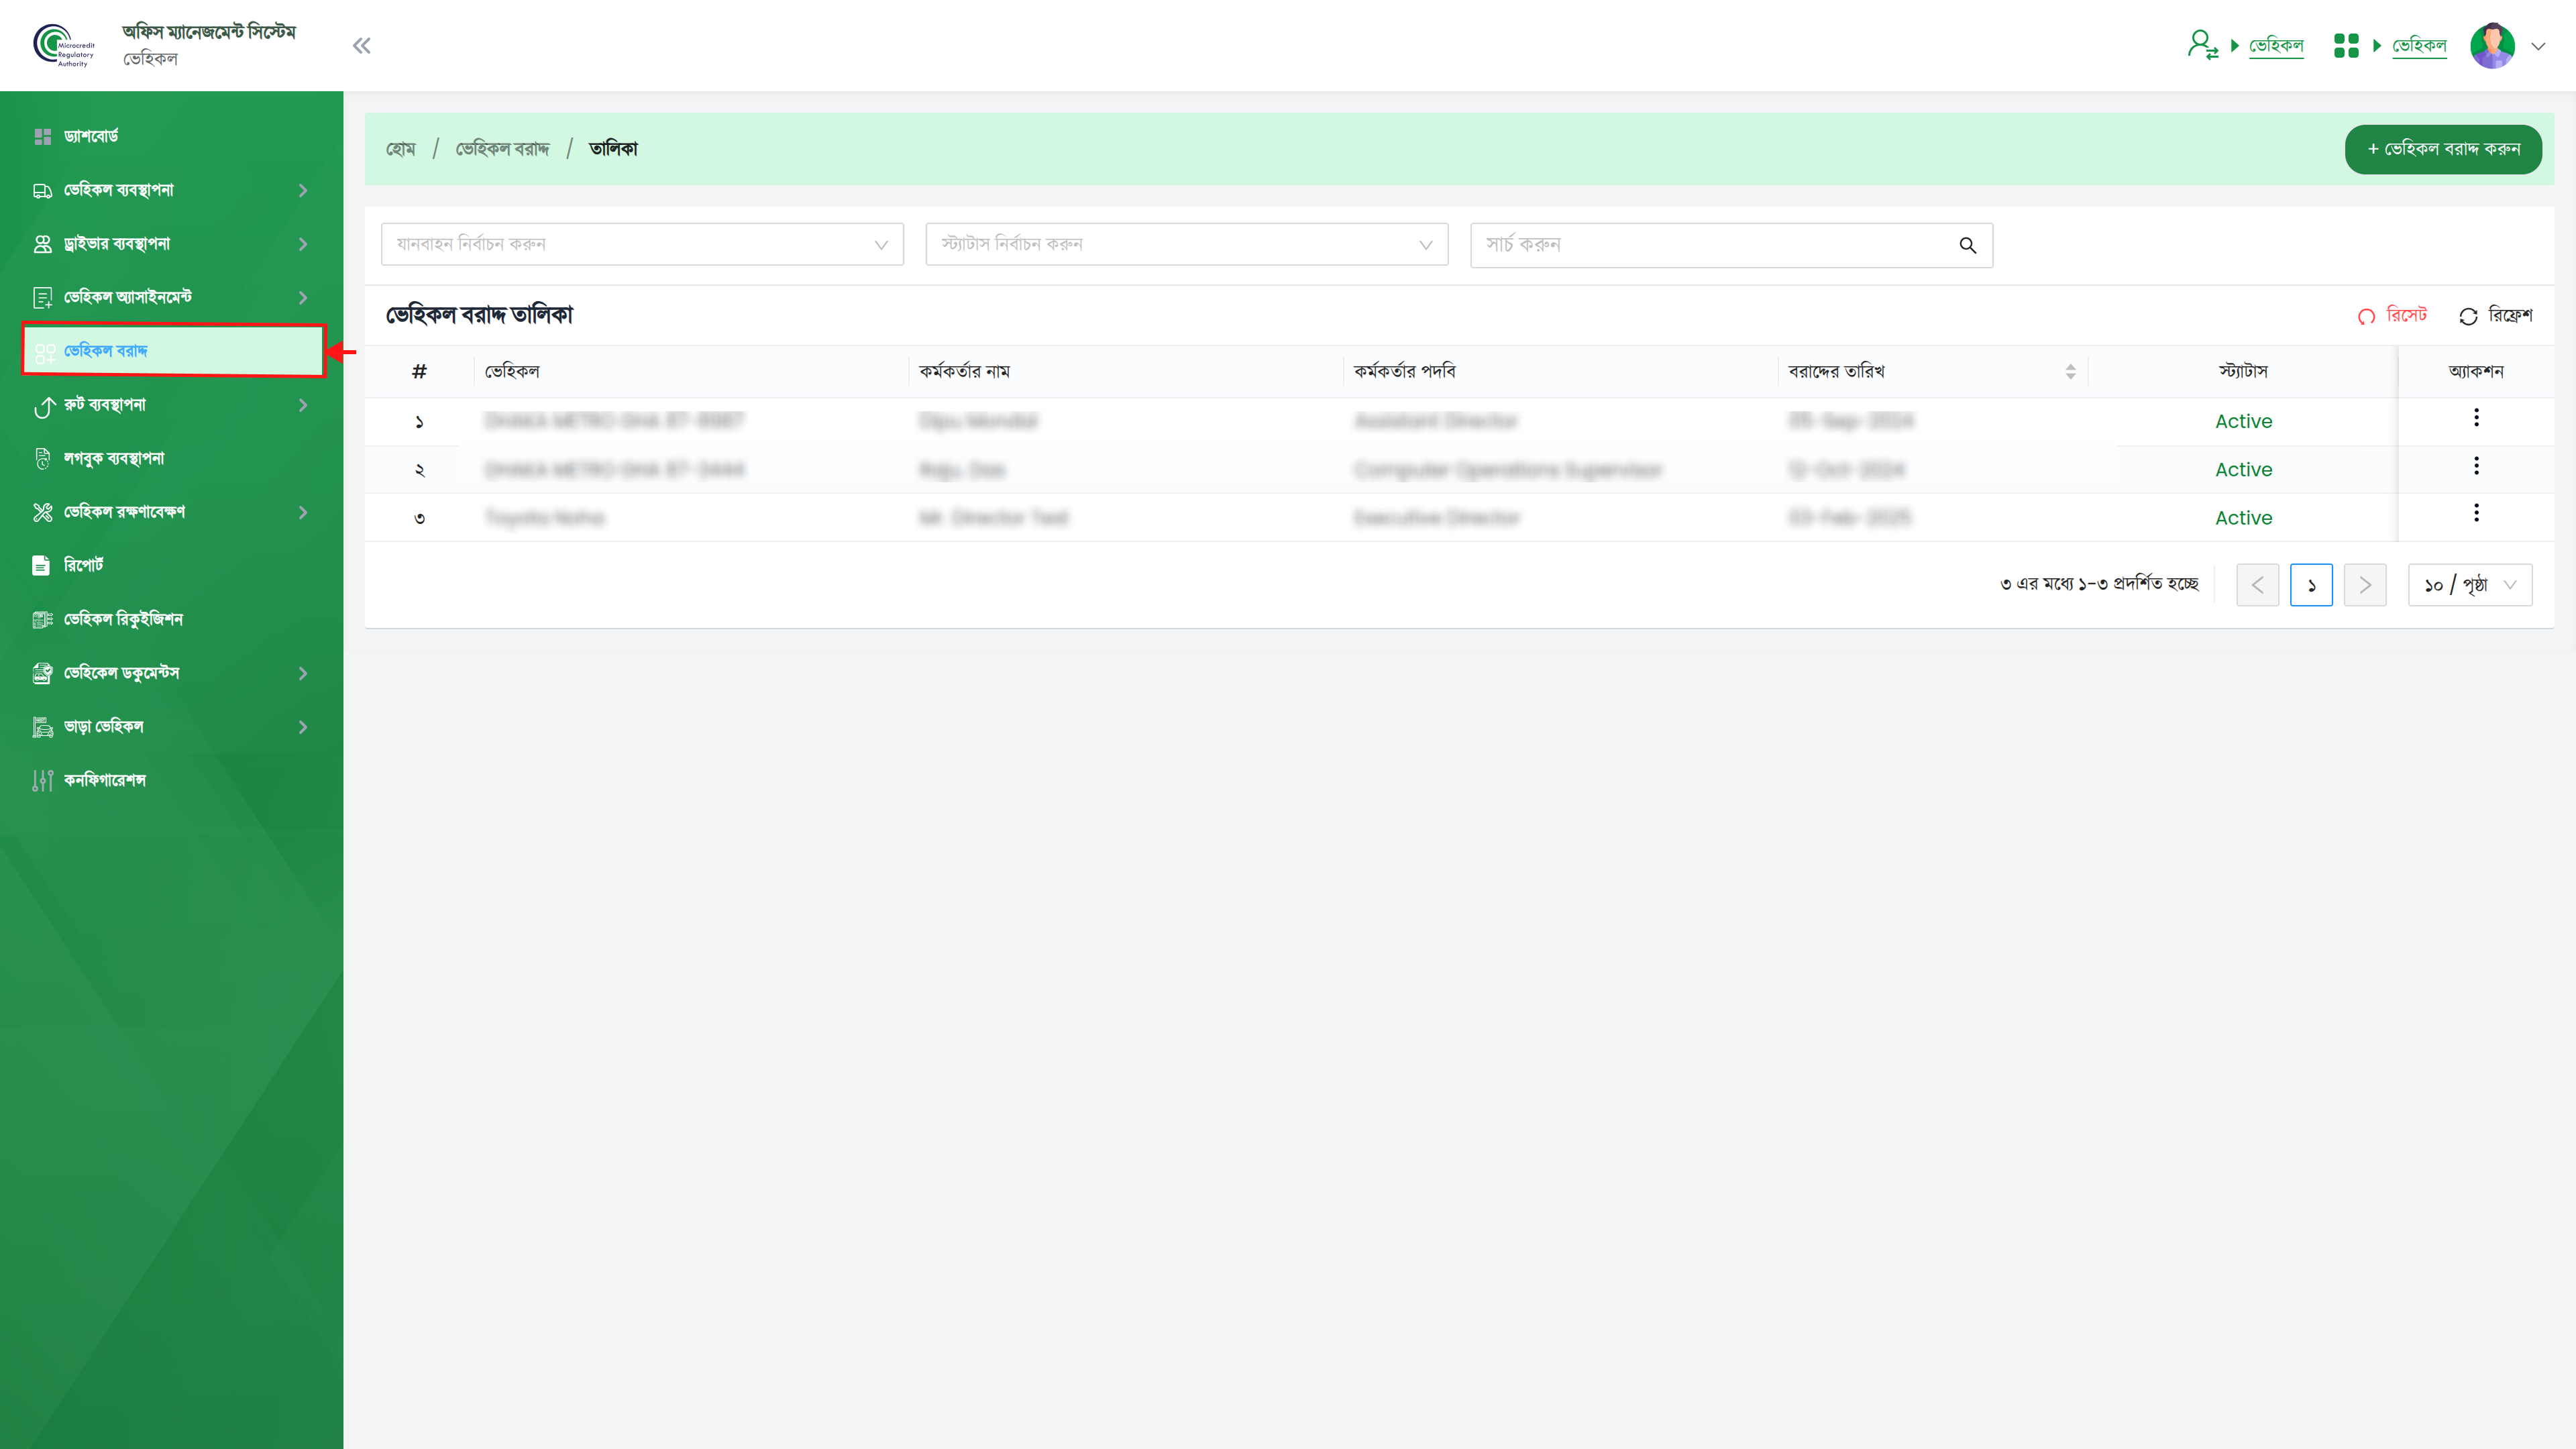The image size is (2576, 1449).
Task: Open action menu for row ৩
Action: pos(2476,513)
